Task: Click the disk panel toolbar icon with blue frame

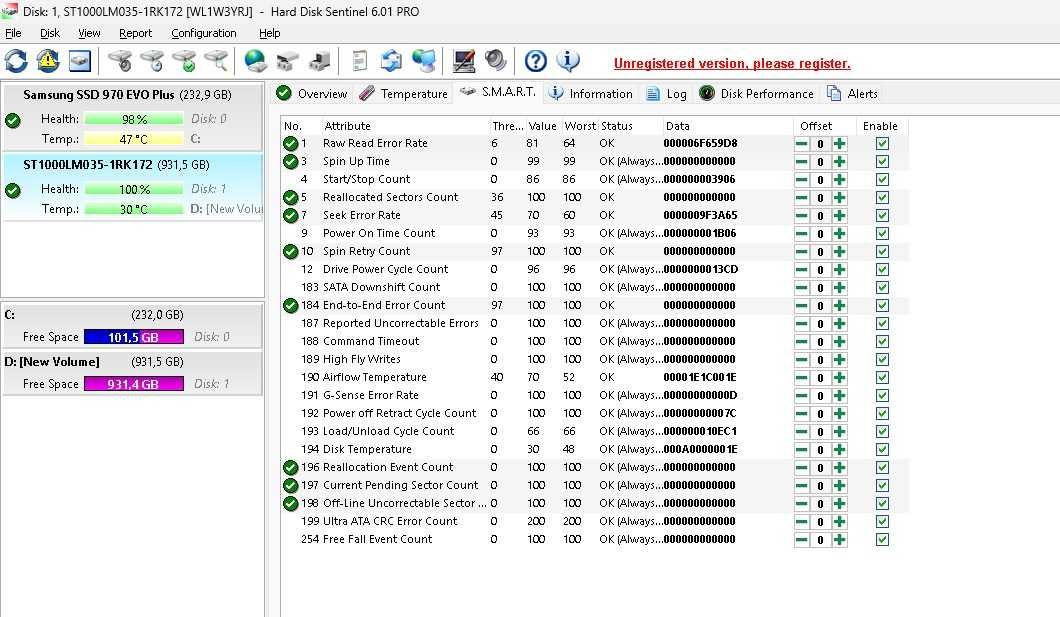Action: point(80,61)
